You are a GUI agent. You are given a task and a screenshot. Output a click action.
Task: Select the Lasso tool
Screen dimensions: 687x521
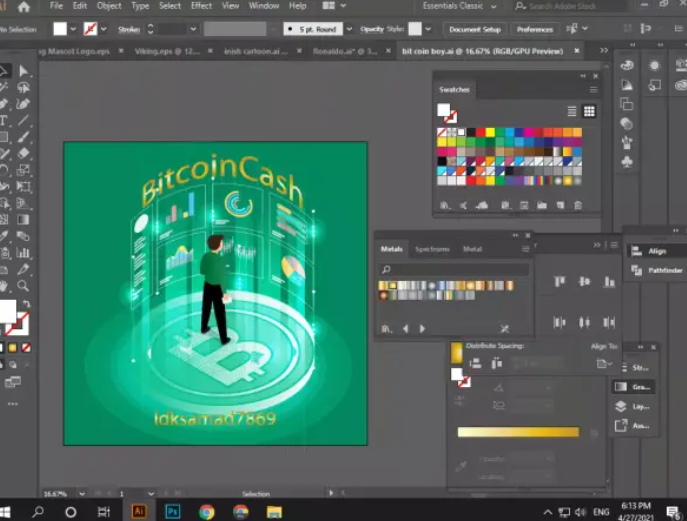coord(23,87)
